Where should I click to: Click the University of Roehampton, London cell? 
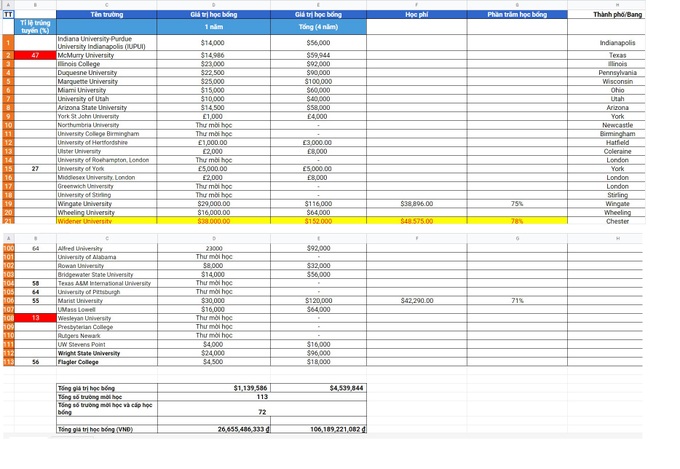107,160
